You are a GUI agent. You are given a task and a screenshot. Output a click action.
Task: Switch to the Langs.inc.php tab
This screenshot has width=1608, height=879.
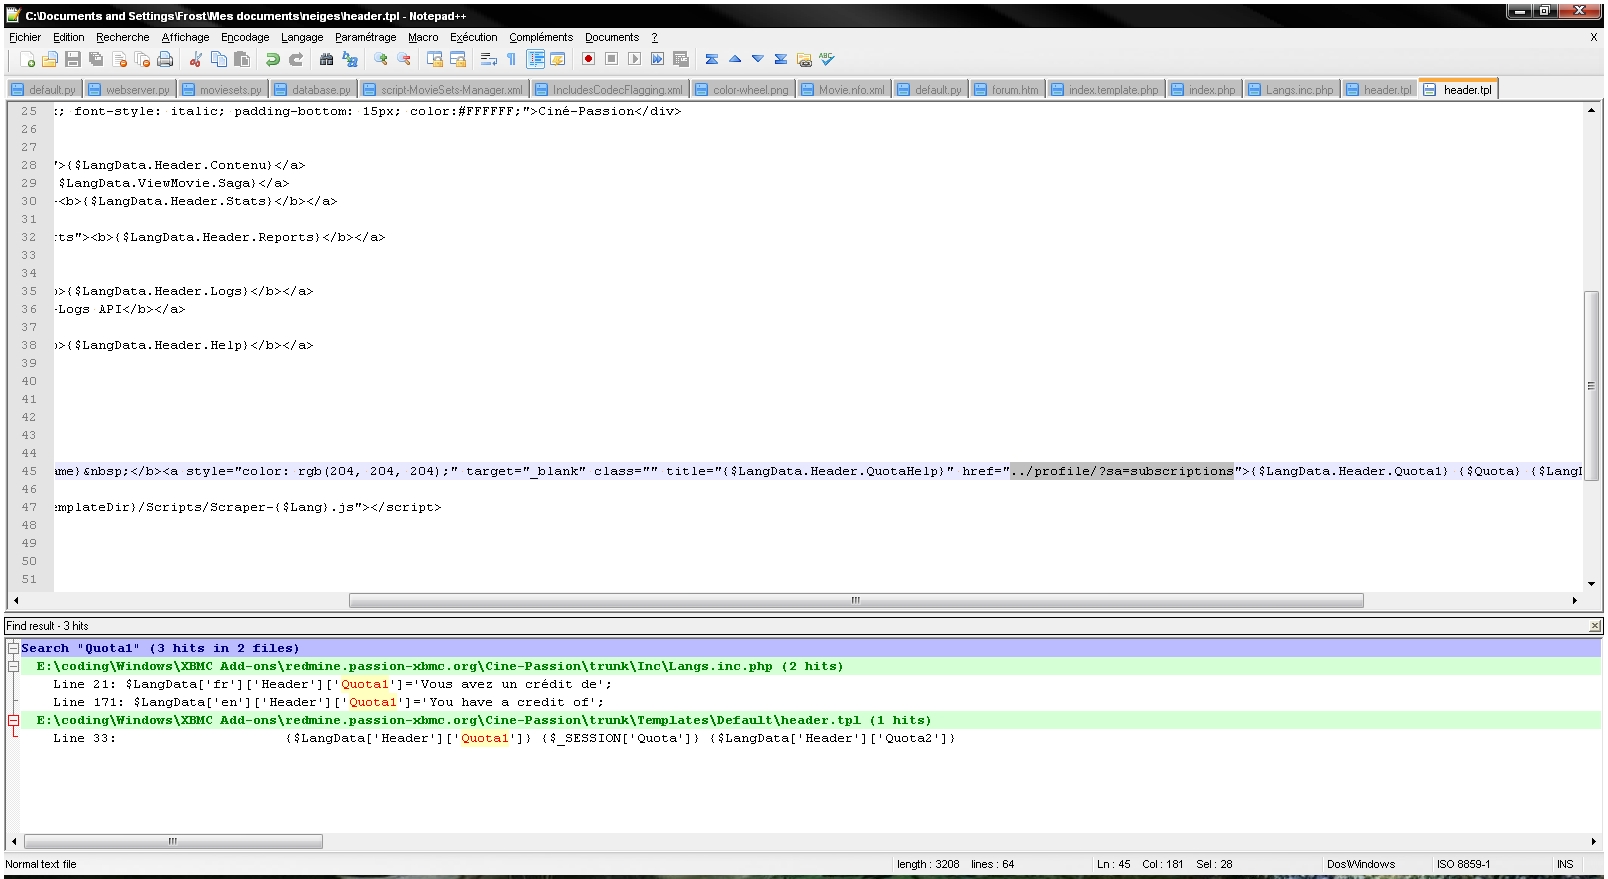point(1291,89)
